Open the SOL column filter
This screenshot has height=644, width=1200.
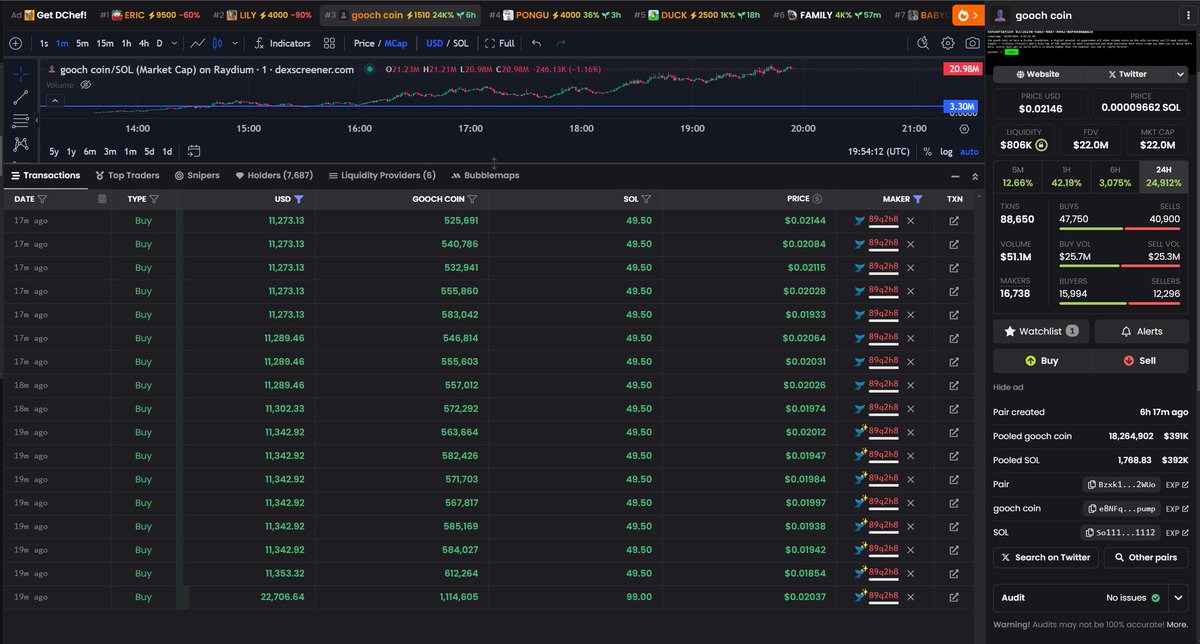pos(646,199)
